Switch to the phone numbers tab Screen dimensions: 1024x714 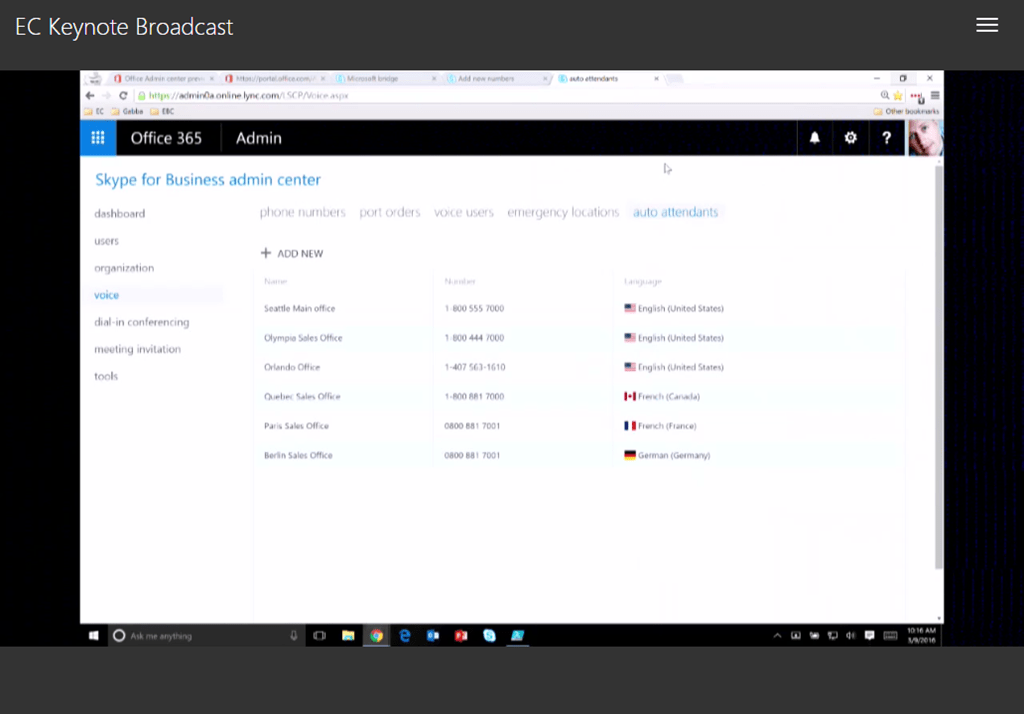[302, 212]
